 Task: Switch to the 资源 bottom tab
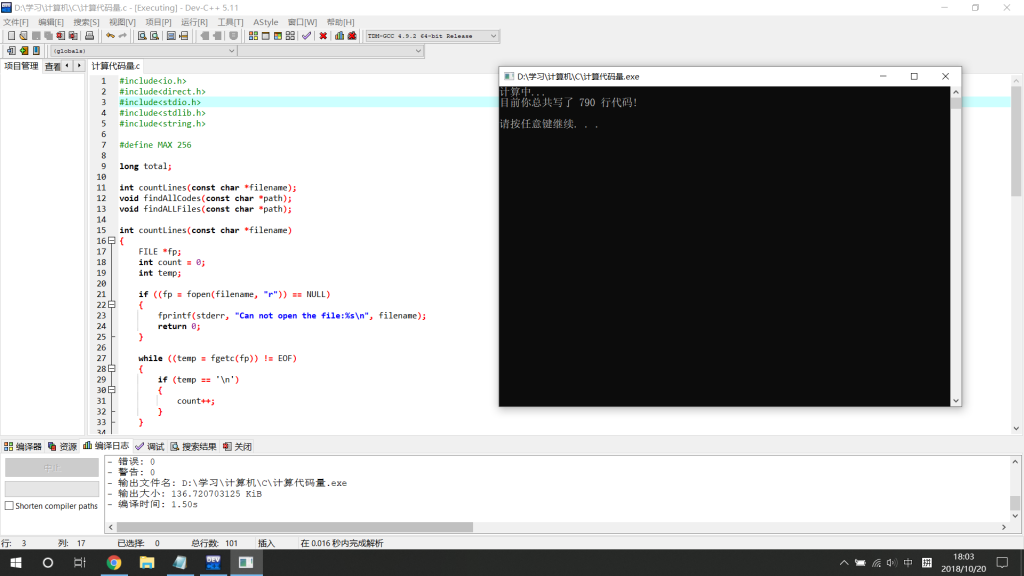62,447
